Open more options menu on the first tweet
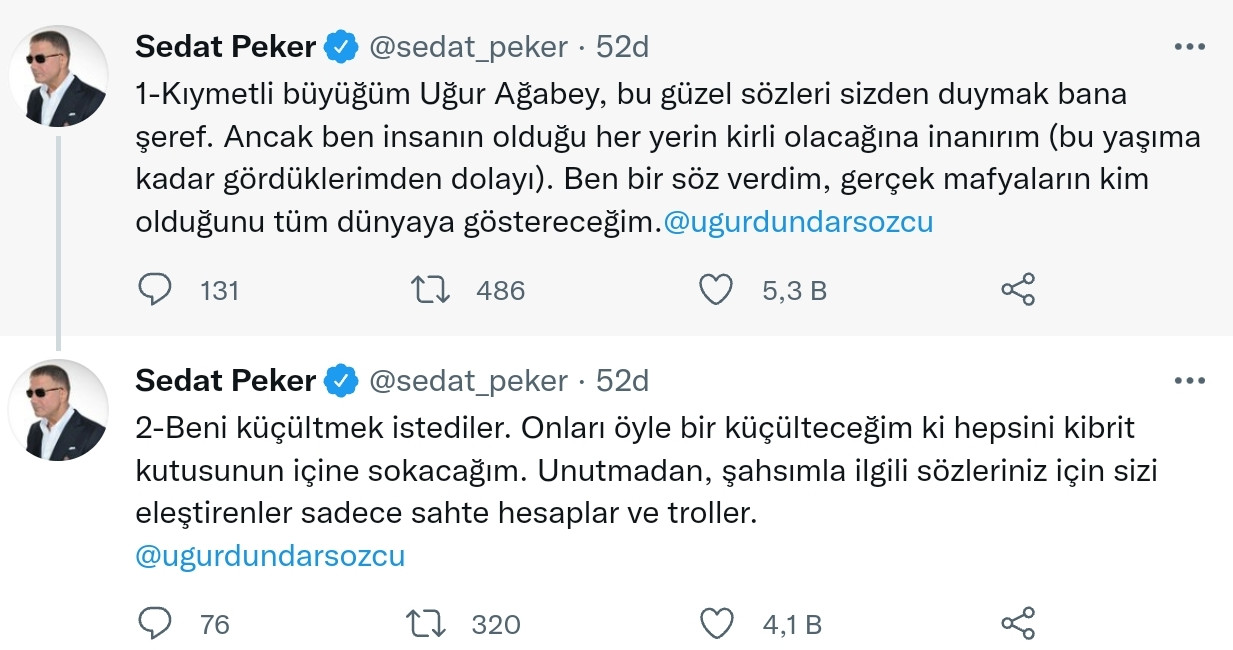 1189,45
